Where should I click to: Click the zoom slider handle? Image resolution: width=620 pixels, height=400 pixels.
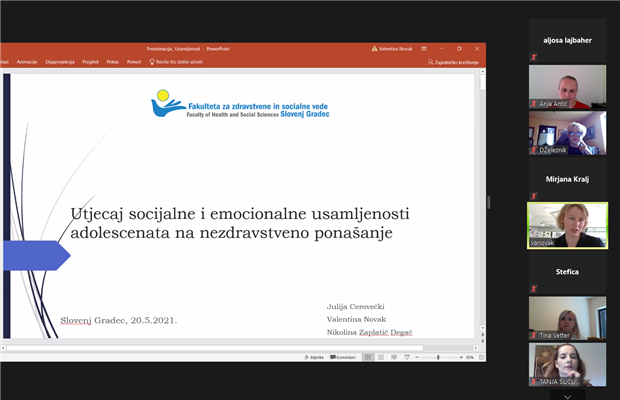tap(438, 357)
